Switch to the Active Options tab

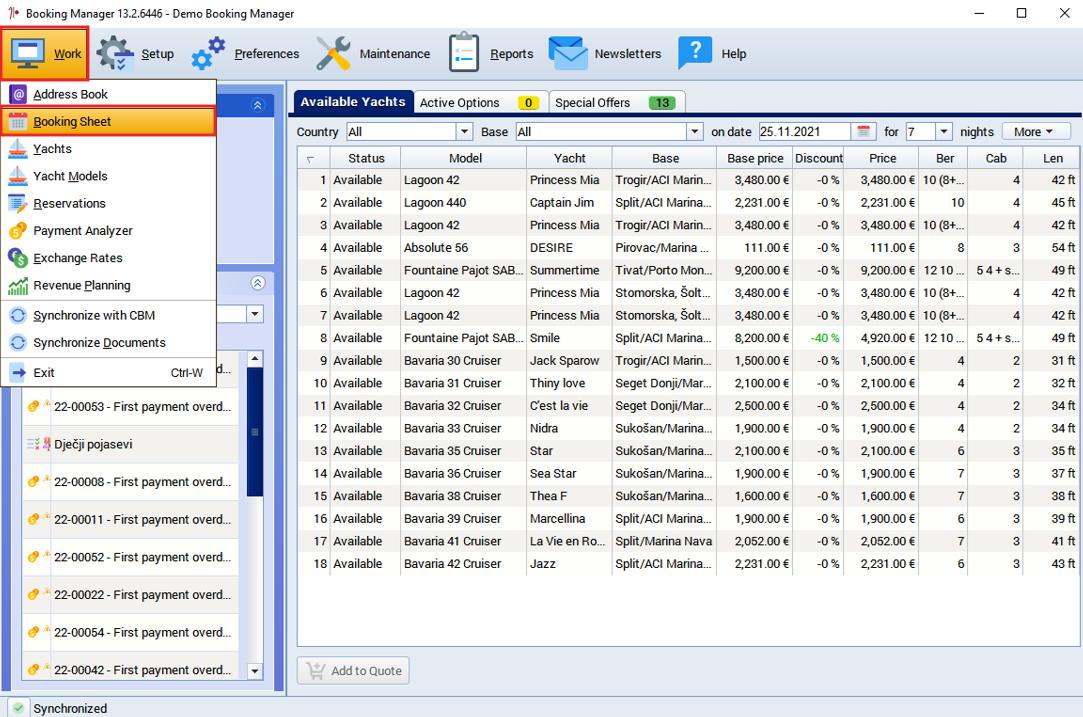pyautogui.click(x=480, y=102)
